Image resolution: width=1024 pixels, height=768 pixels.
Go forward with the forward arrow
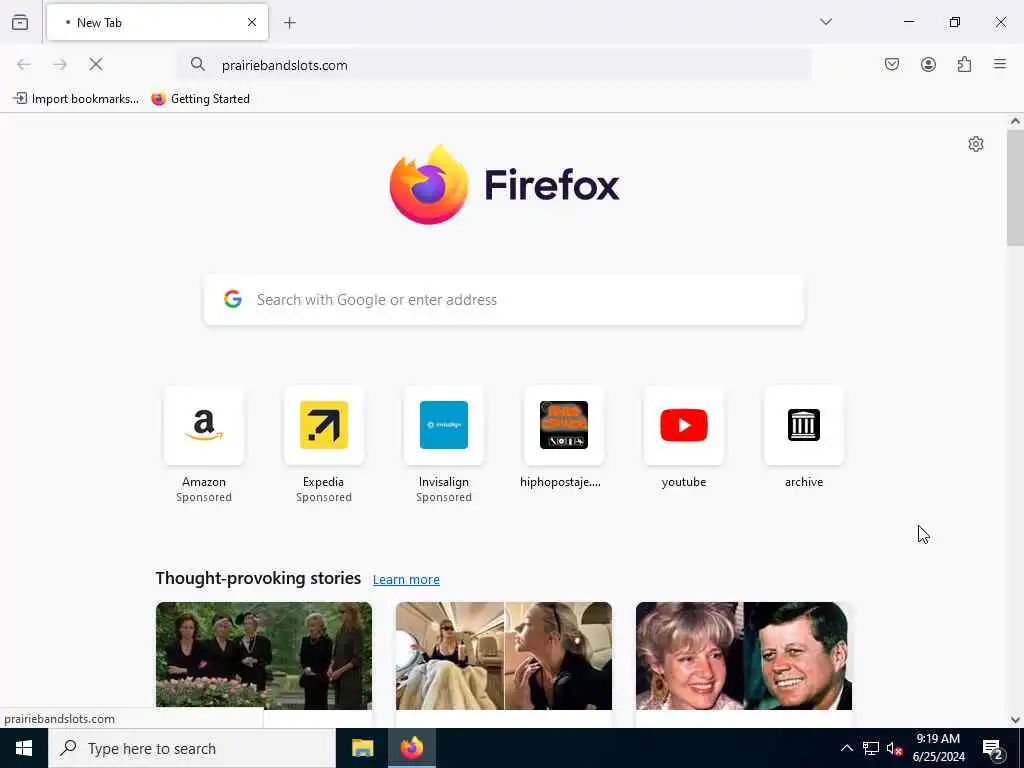pos(60,64)
